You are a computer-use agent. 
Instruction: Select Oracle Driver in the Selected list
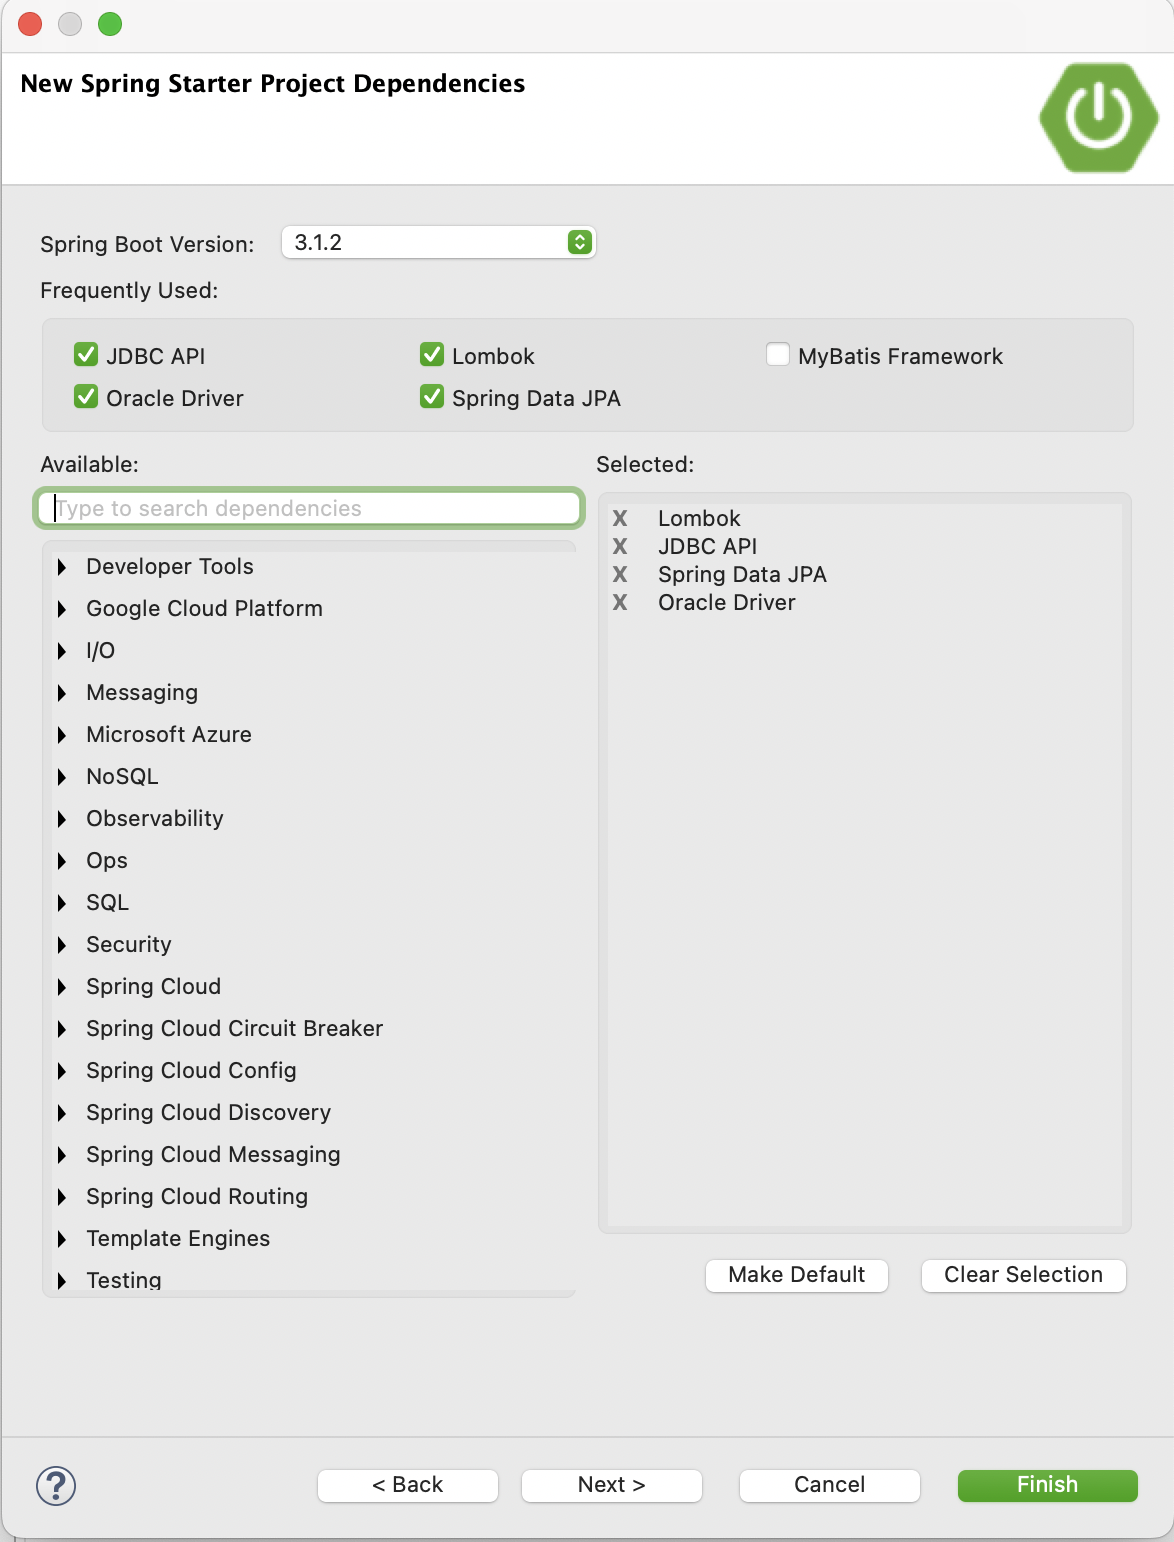pyautogui.click(x=727, y=602)
